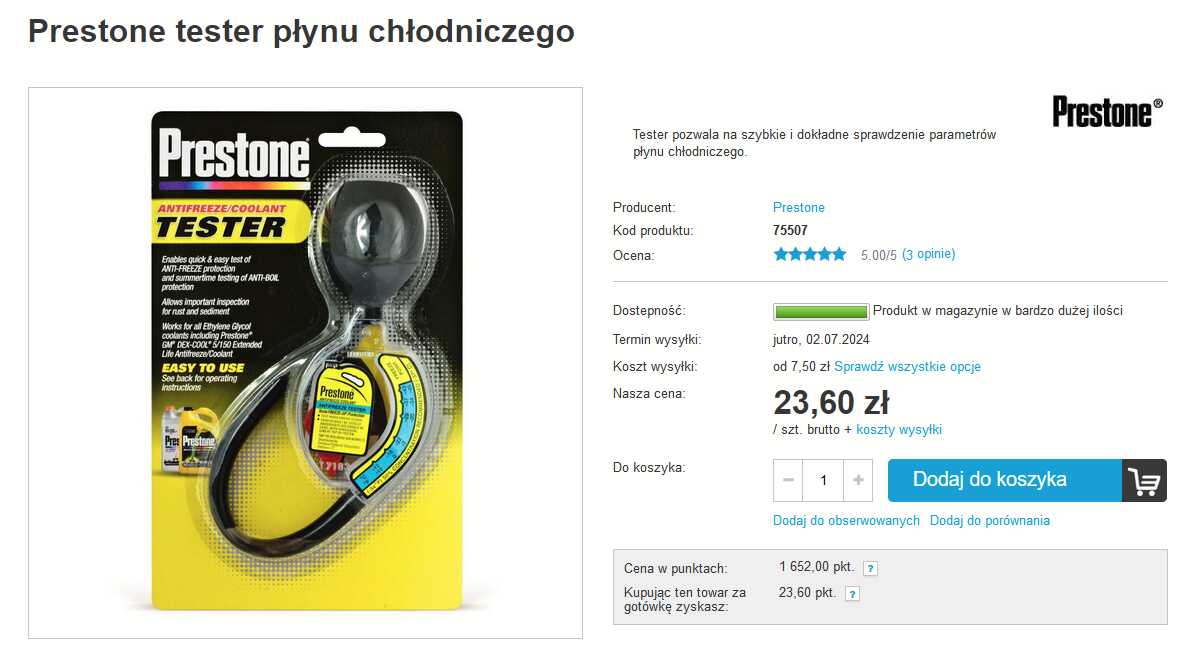
Task: Open the 3 opinie reviews link
Action: pos(928,254)
